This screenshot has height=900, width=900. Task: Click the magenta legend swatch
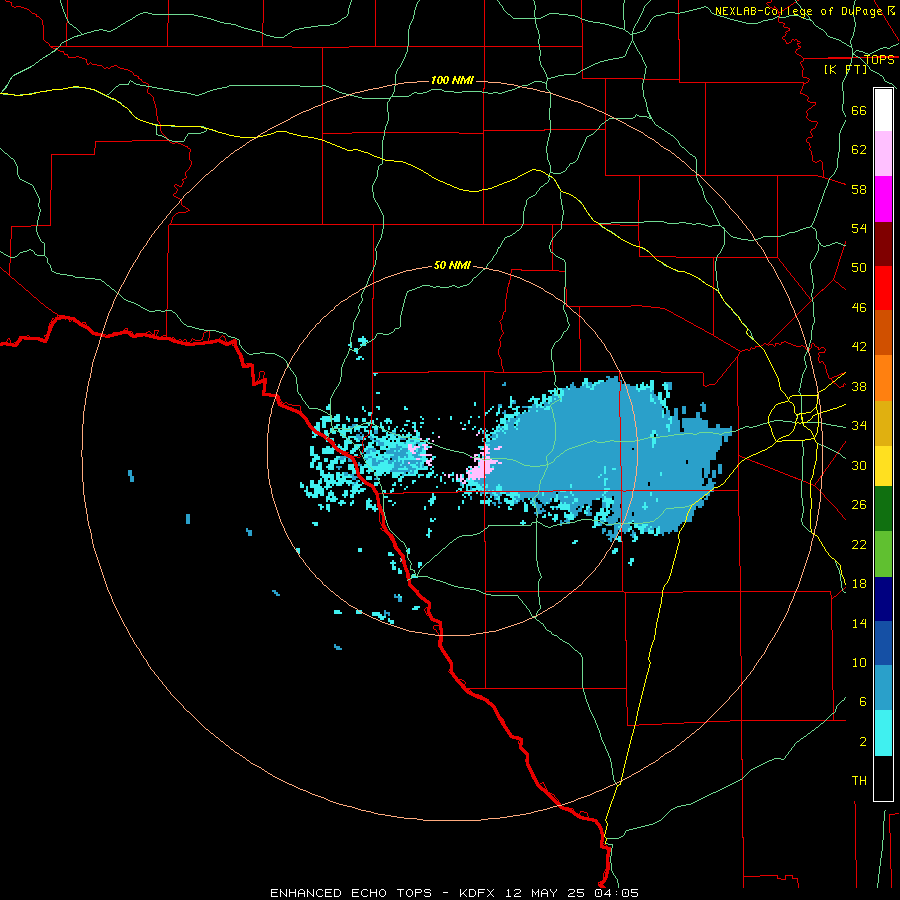pos(883,199)
